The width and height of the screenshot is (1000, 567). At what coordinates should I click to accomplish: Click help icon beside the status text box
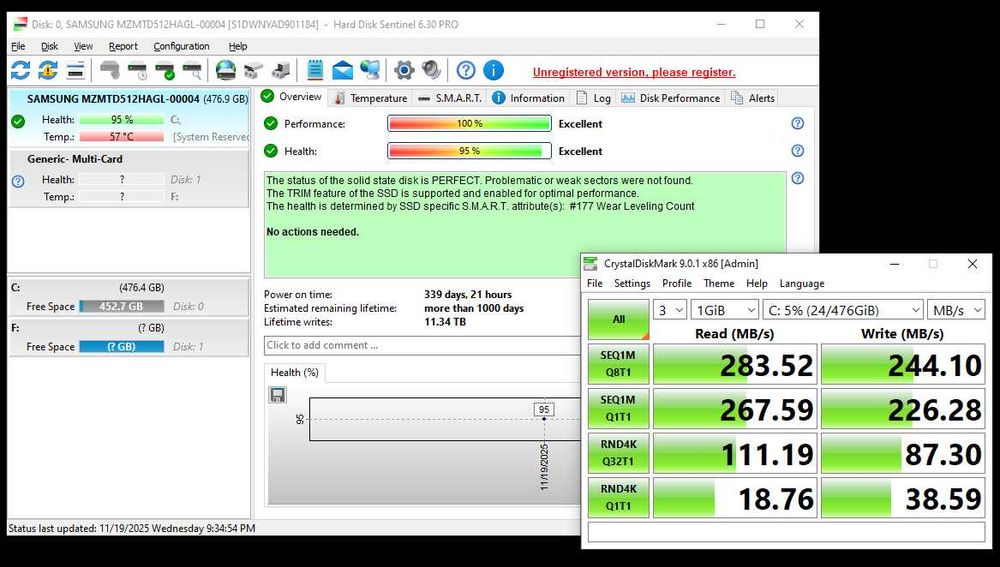coord(797,179)
